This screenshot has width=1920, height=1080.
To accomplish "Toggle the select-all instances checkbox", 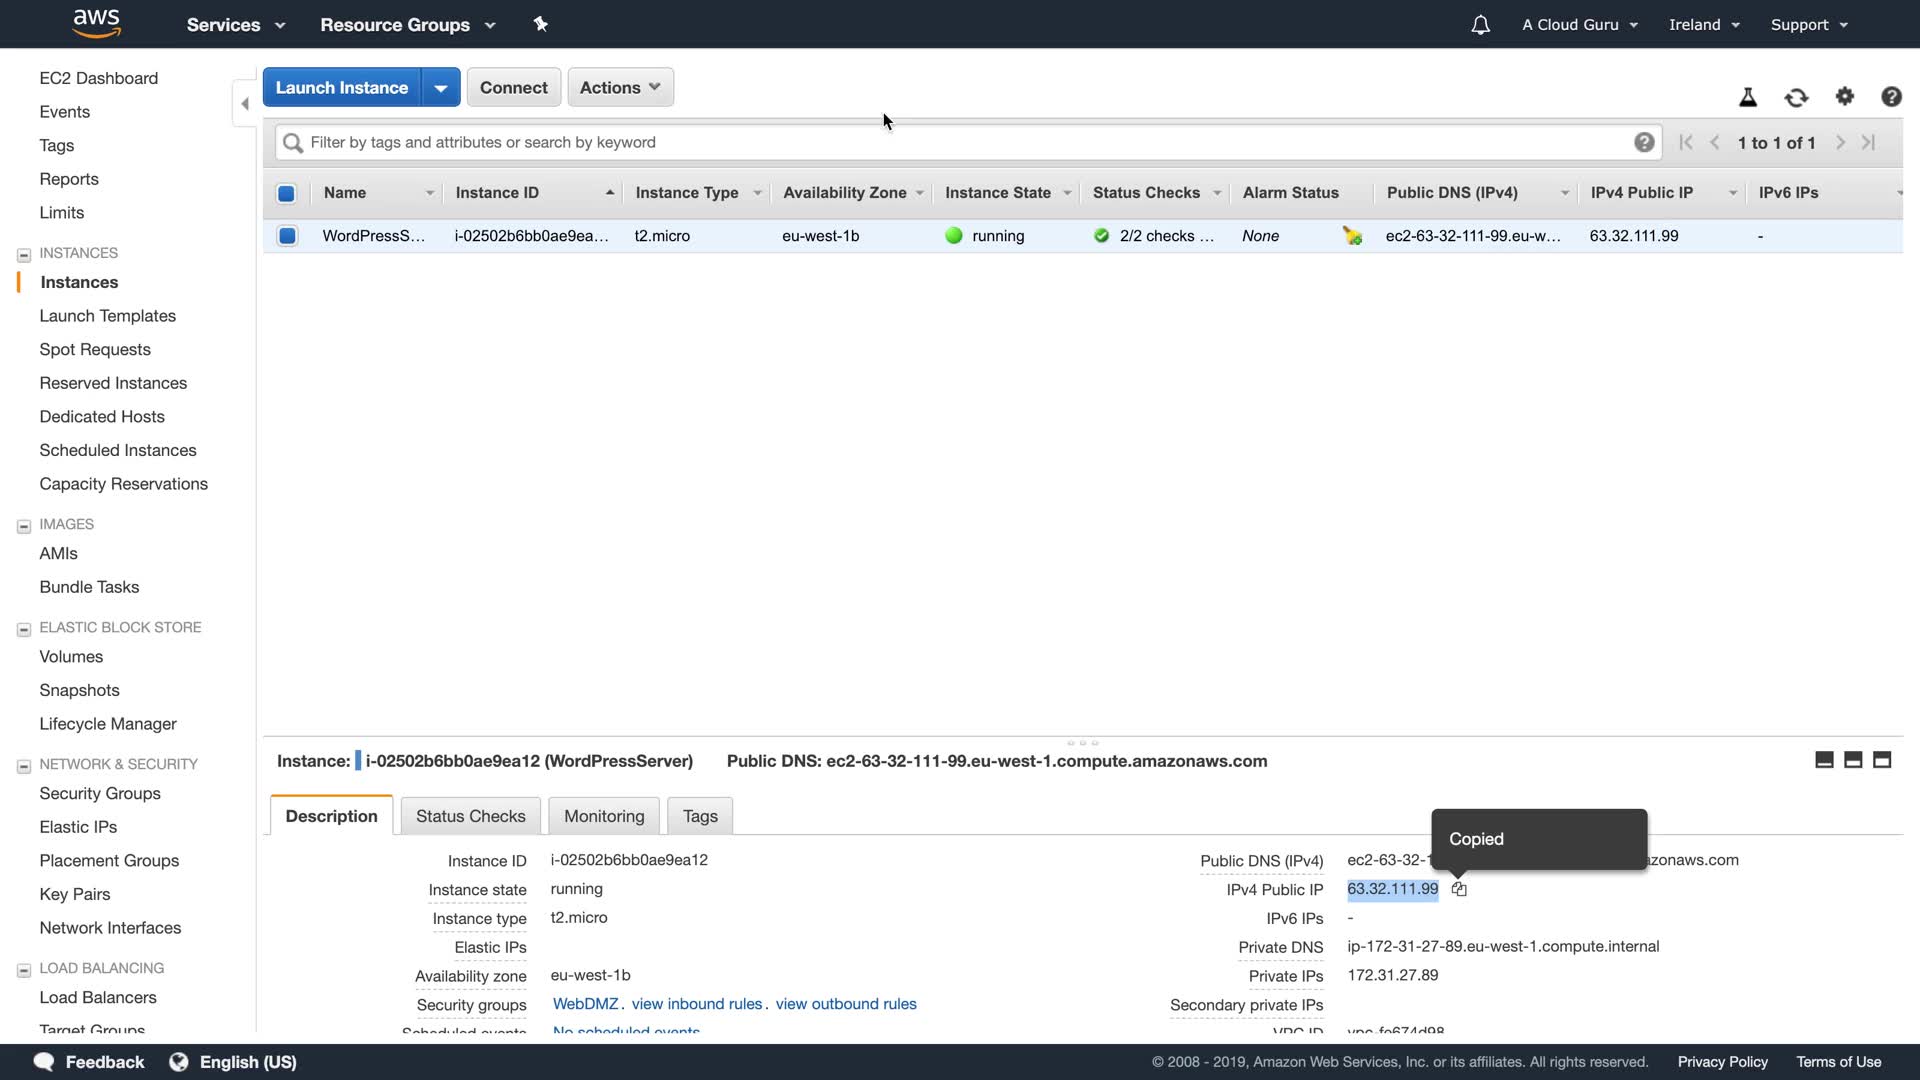I will [x=286, y=193].
